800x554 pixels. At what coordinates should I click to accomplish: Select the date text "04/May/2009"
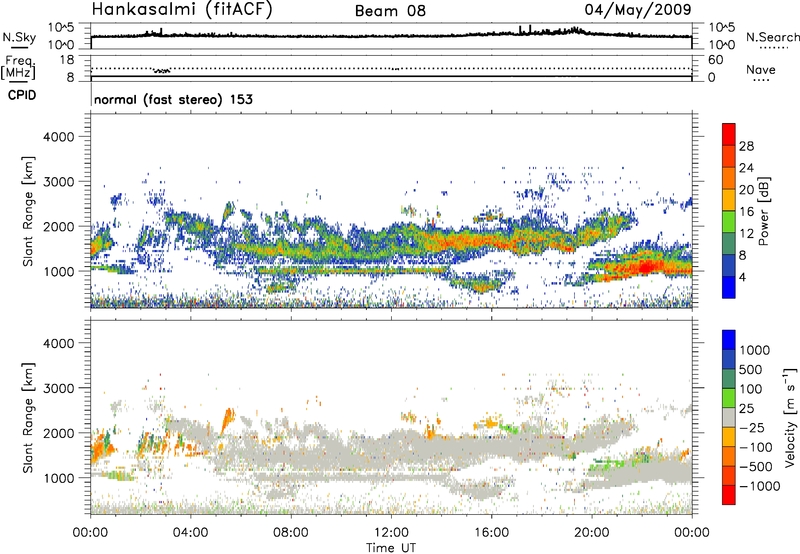(x=638, y=10)
